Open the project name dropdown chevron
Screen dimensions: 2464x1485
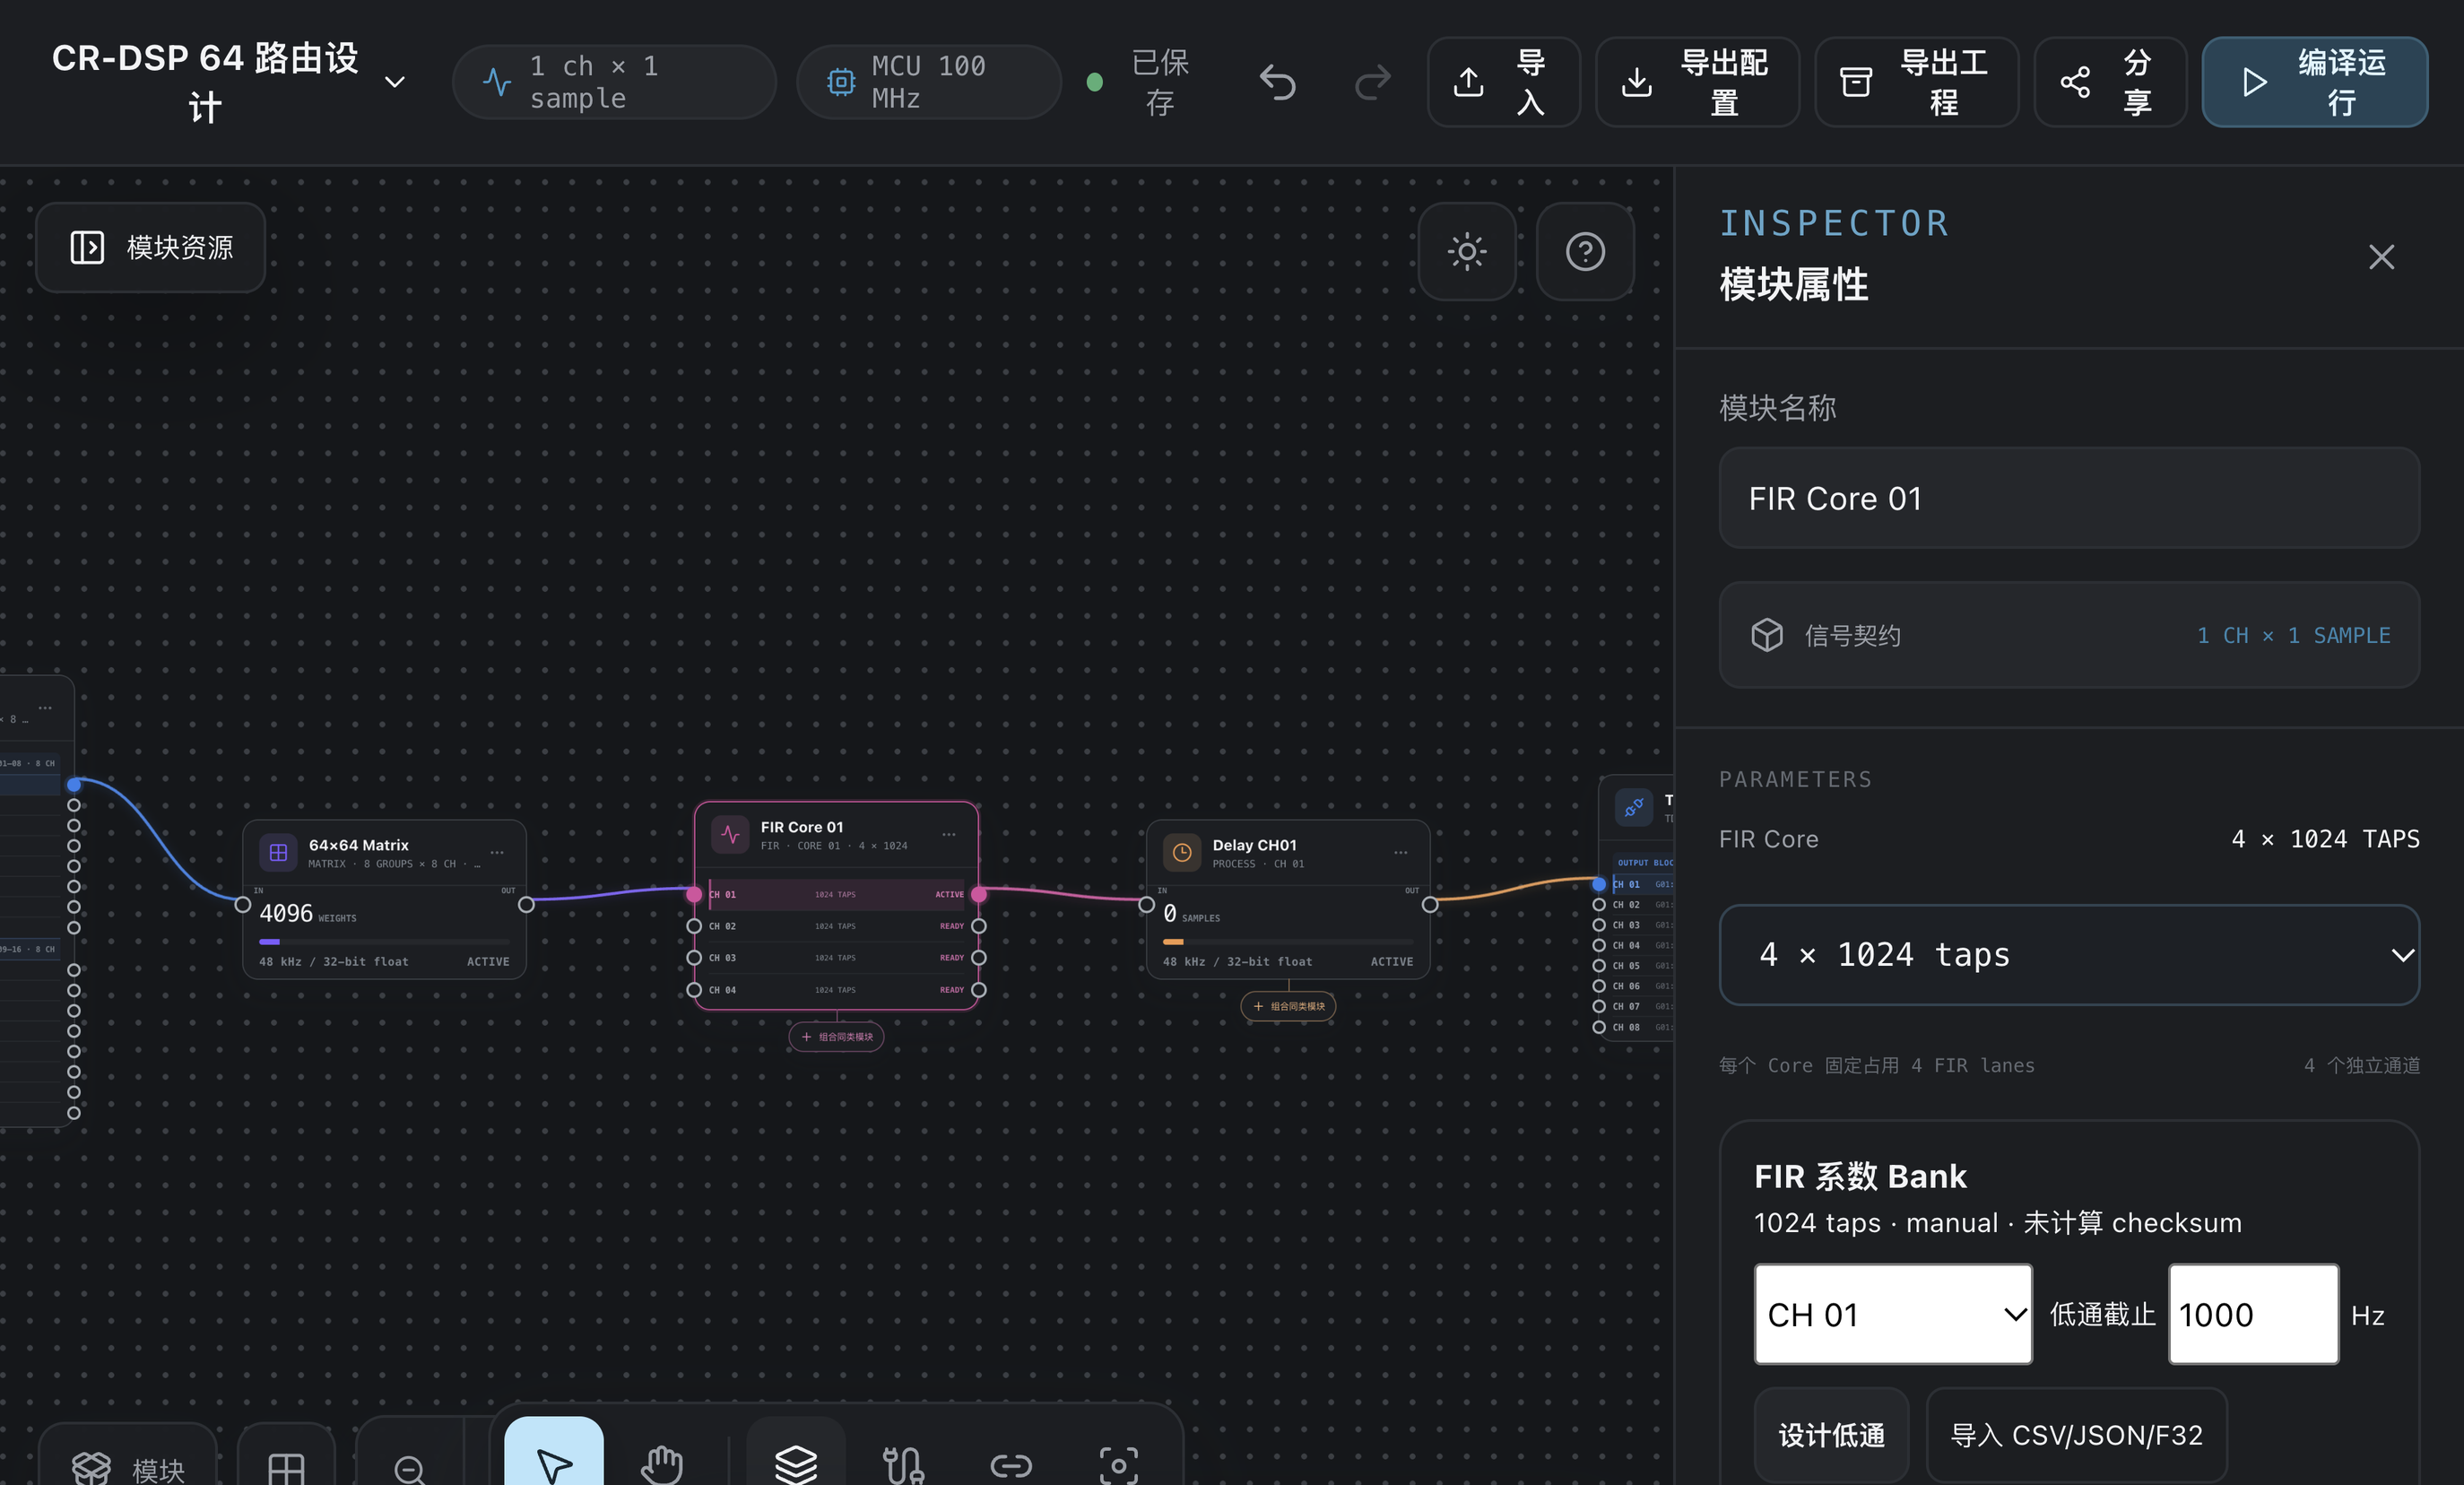point(395,82)
